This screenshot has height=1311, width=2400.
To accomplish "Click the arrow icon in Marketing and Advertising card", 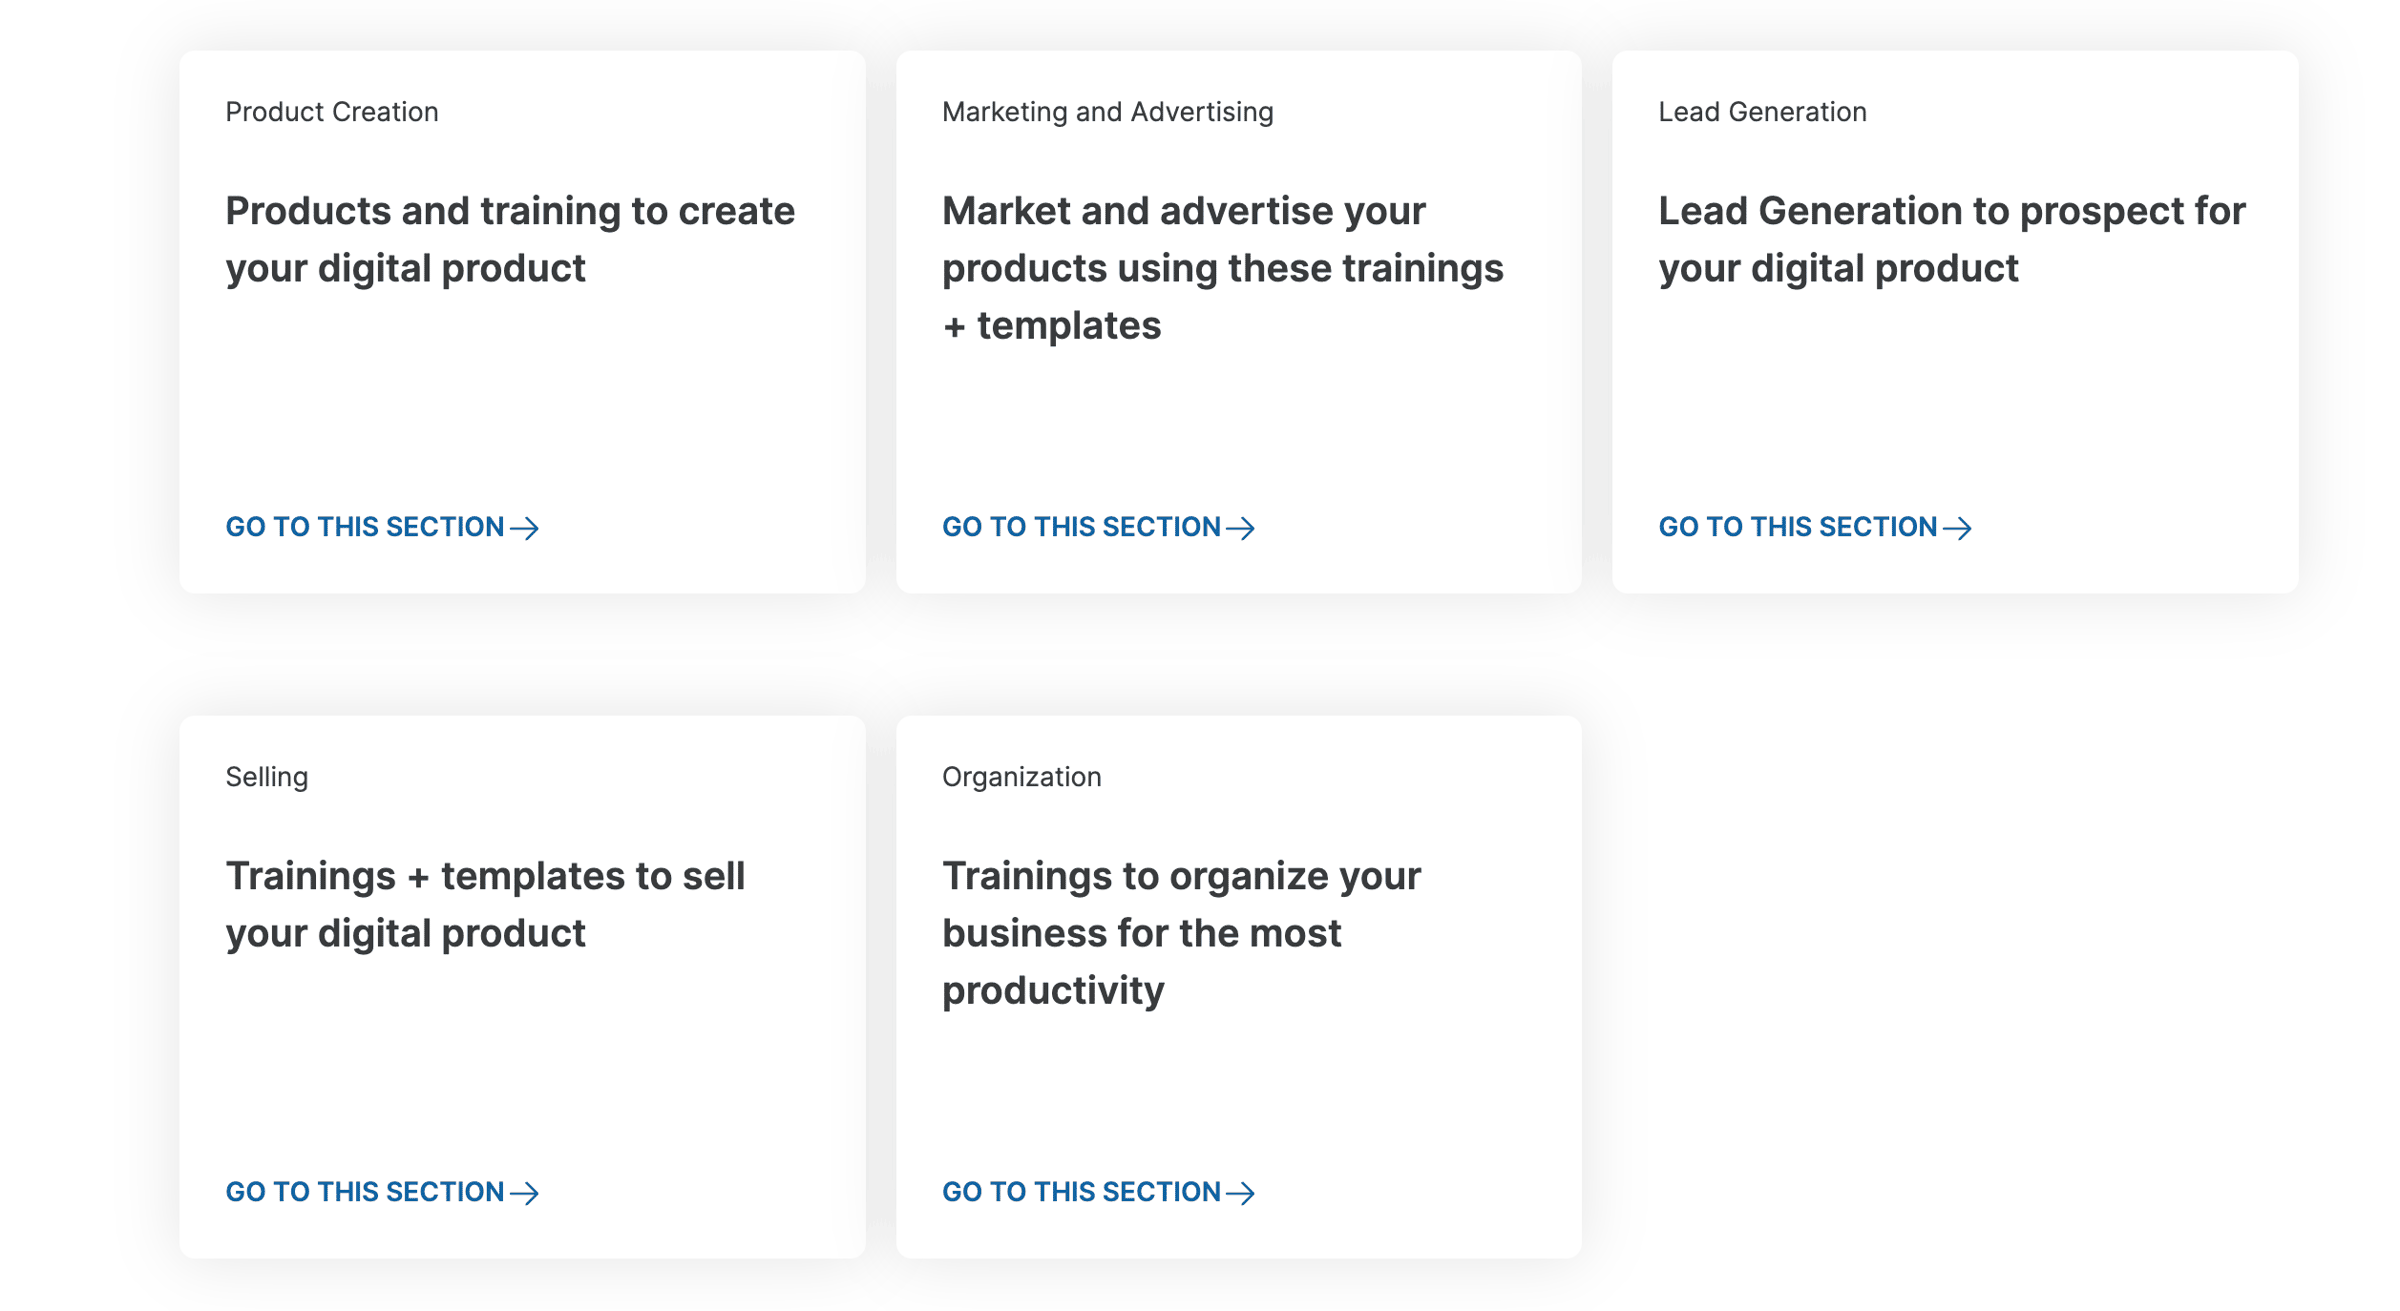I will pyautogui.click(x=1241, y=528).
